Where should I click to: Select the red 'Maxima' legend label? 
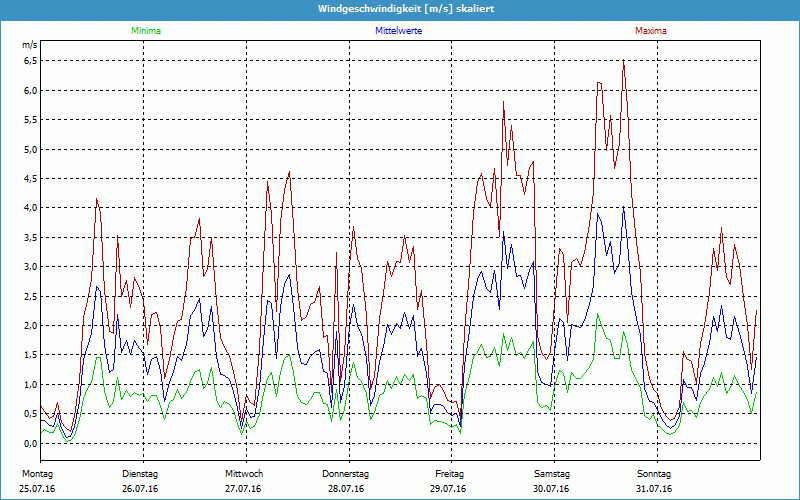click(651, 31)
